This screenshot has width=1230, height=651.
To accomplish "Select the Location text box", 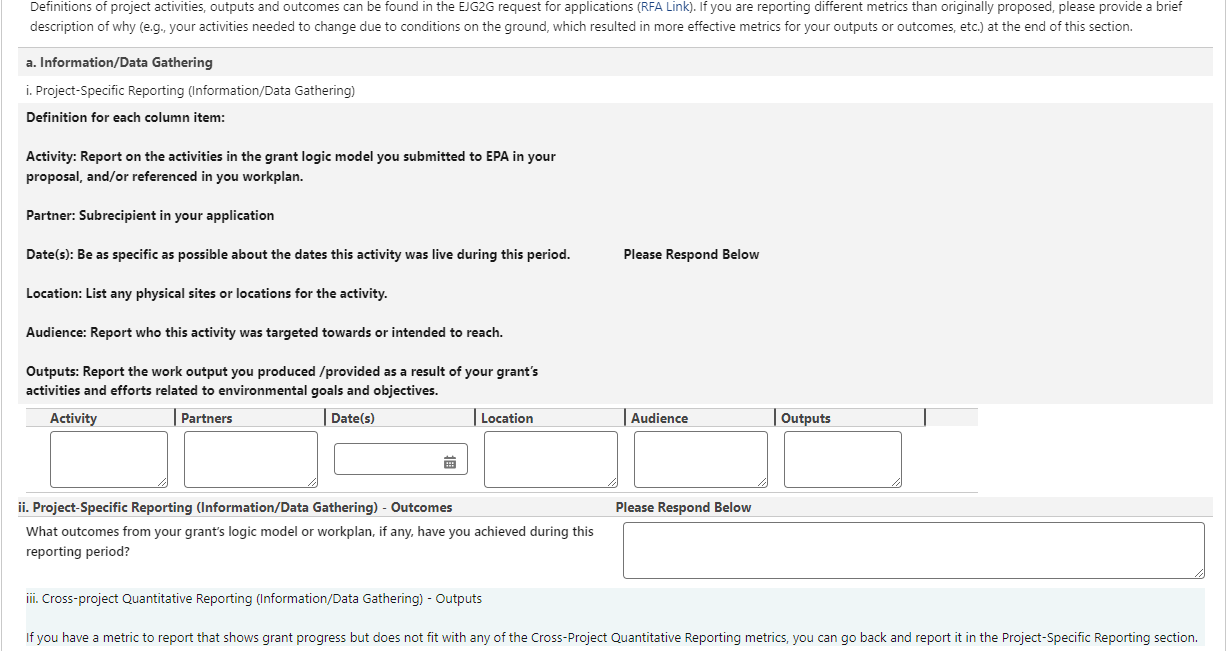I will [550, 459].
